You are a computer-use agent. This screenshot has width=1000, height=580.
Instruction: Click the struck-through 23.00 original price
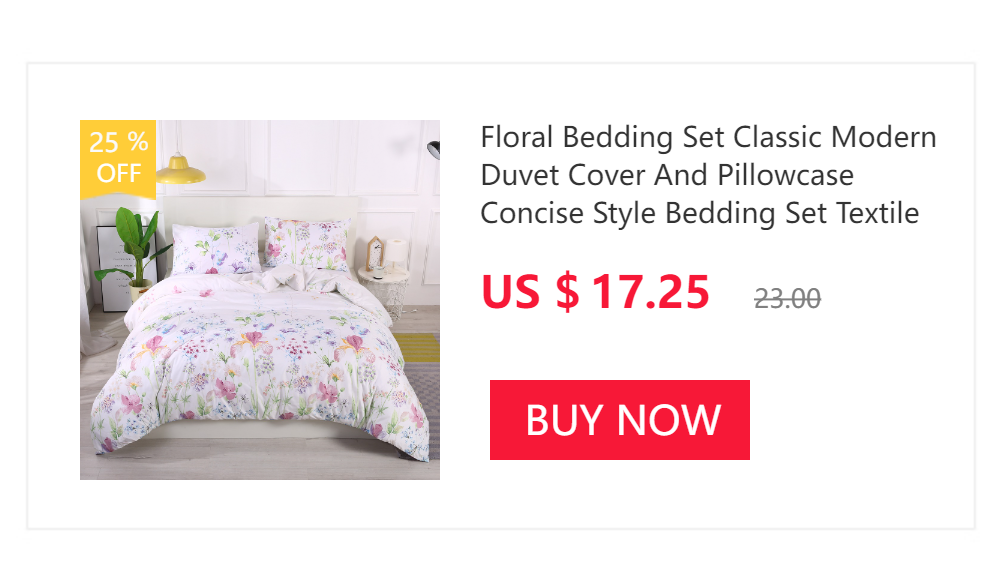[787, 299]
